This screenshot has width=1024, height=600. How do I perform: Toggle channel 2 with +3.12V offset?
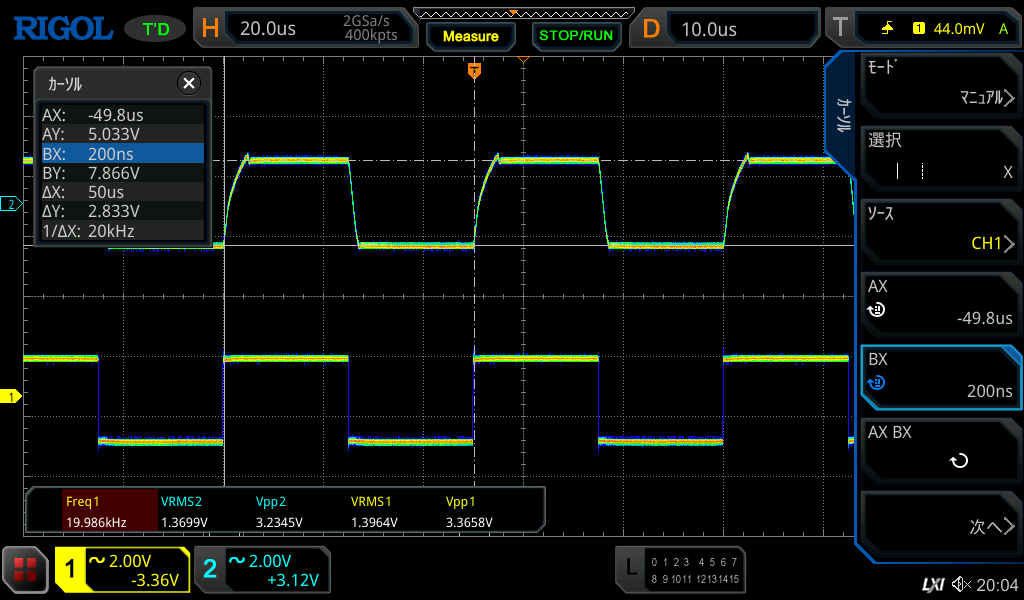(262, 570)
